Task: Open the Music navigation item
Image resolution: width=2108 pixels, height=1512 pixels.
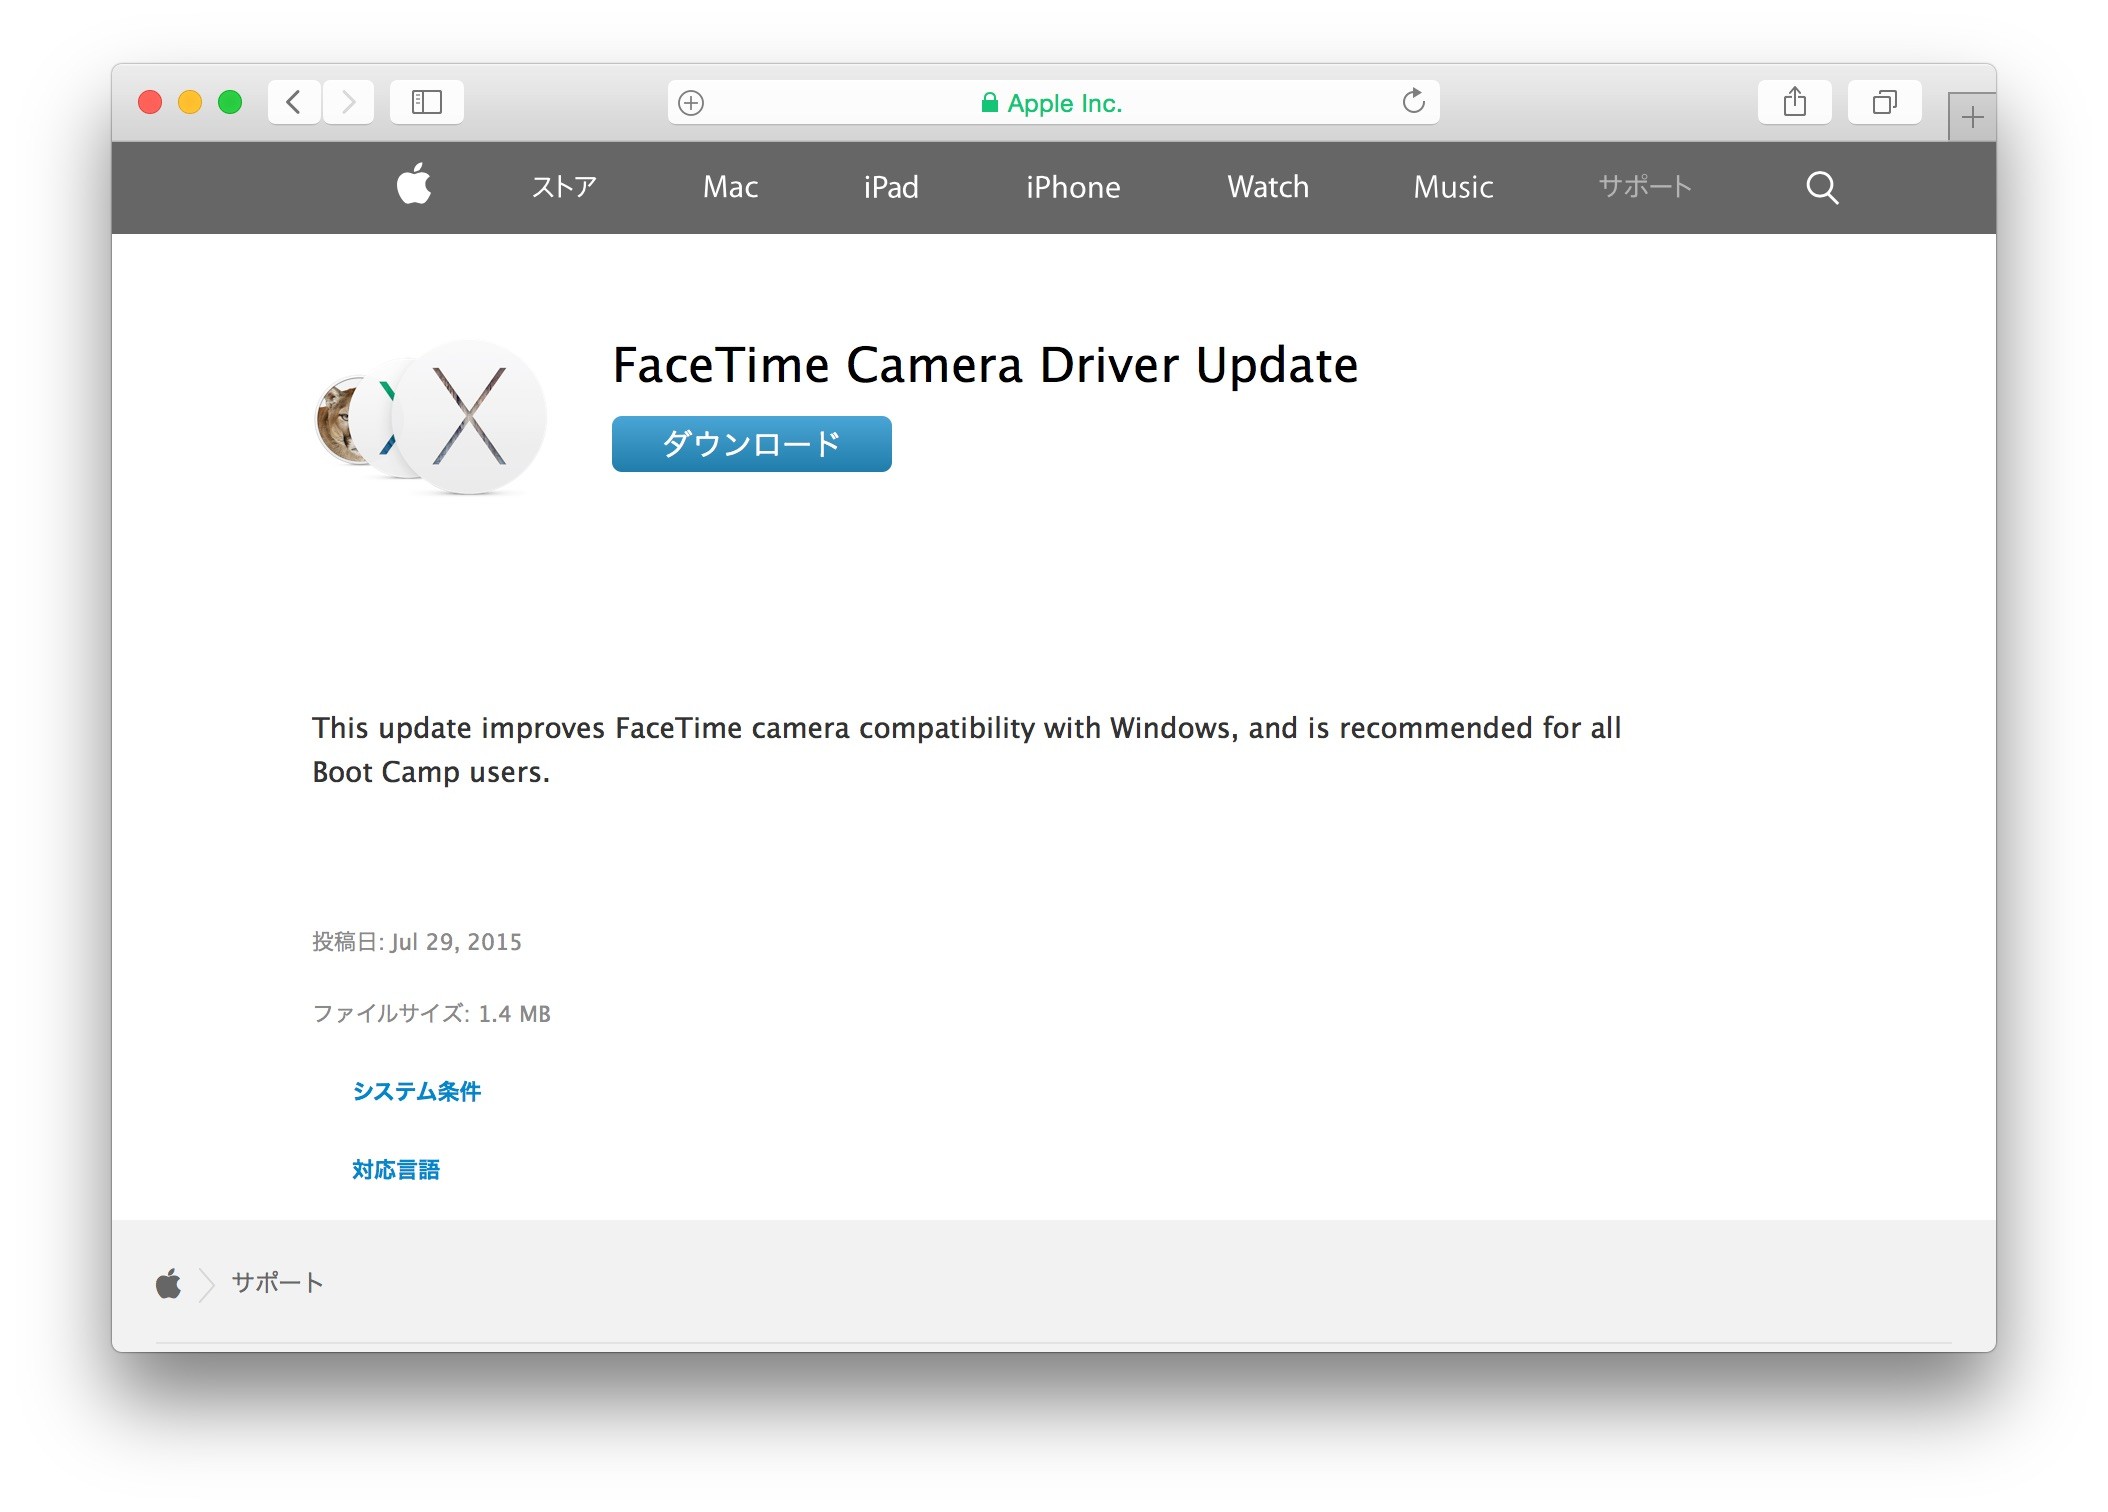Action: (x=1453, y=187)
